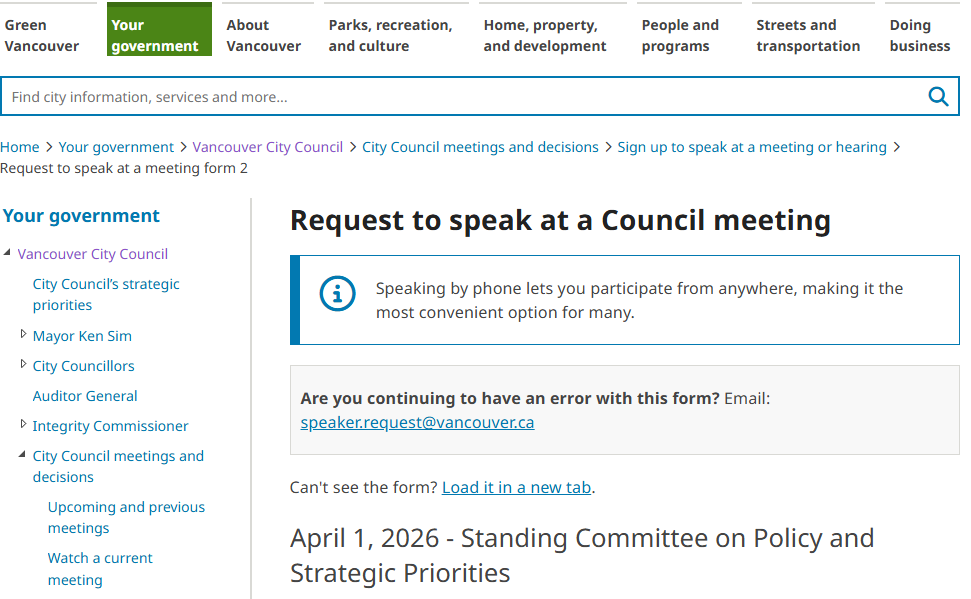Load the form in a new tab

coord(516,487)
